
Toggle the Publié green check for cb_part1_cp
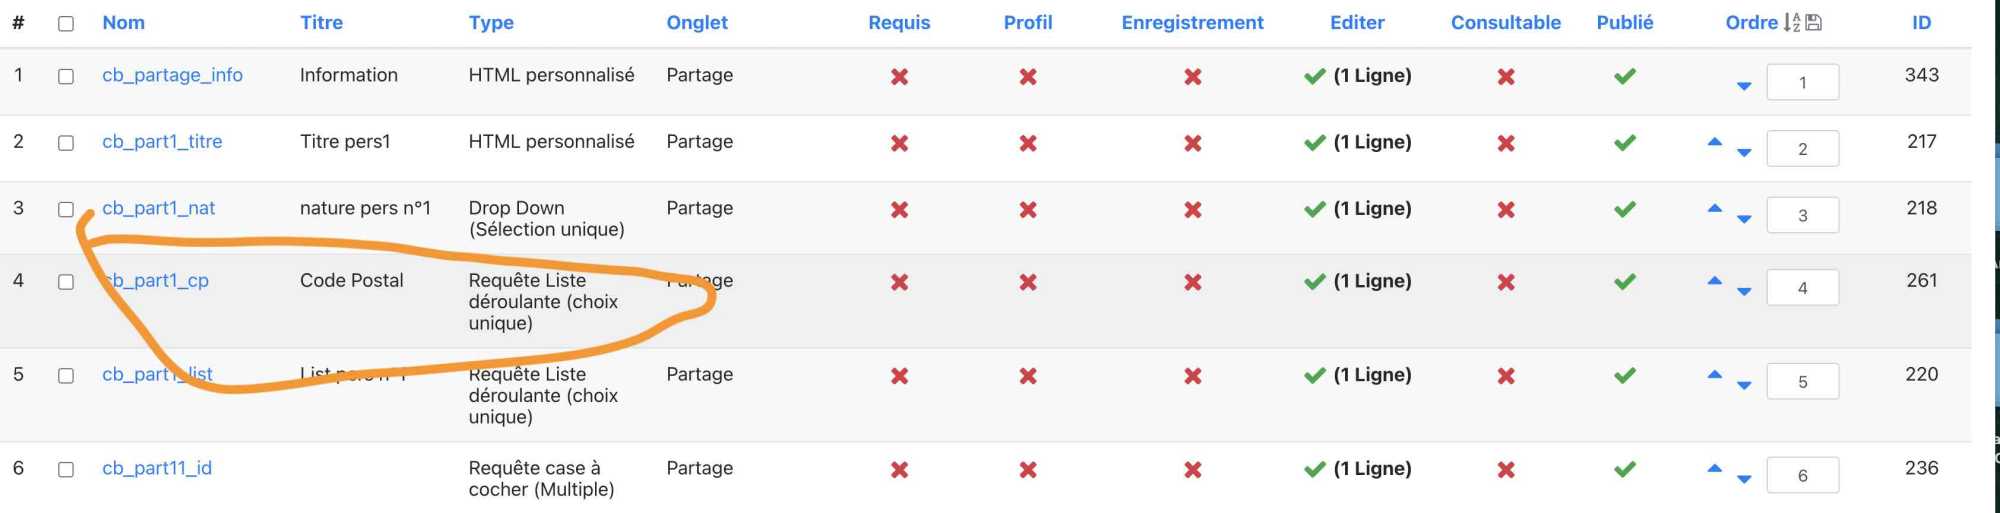tap(1625, 281)
